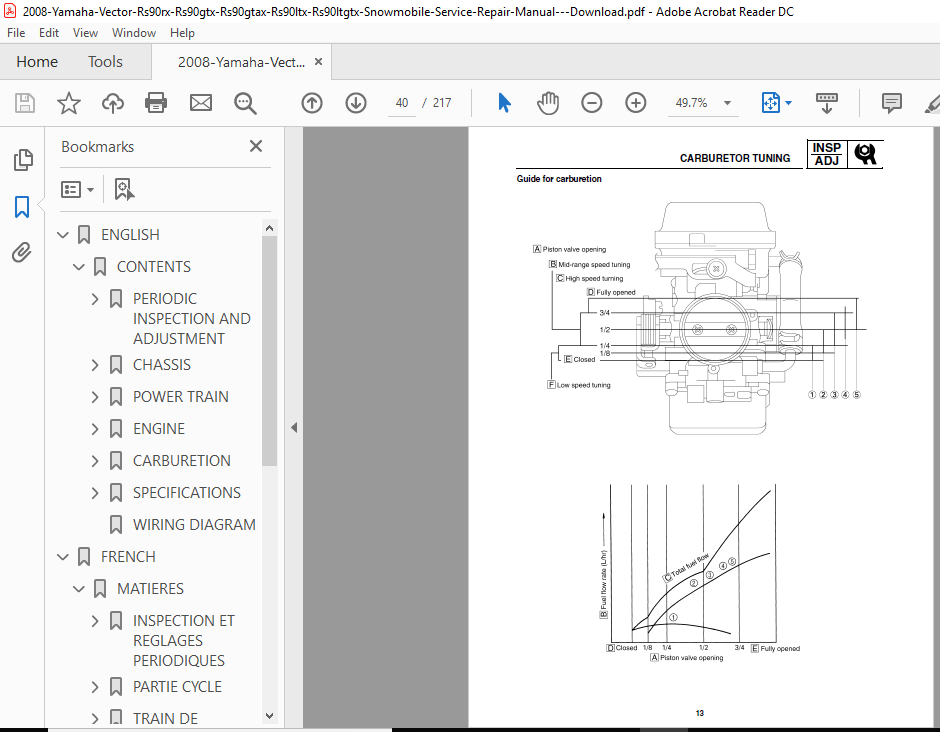Expand the ENGINE bookmark
Screen dimensions: 940x732
(x=95, y=429)
